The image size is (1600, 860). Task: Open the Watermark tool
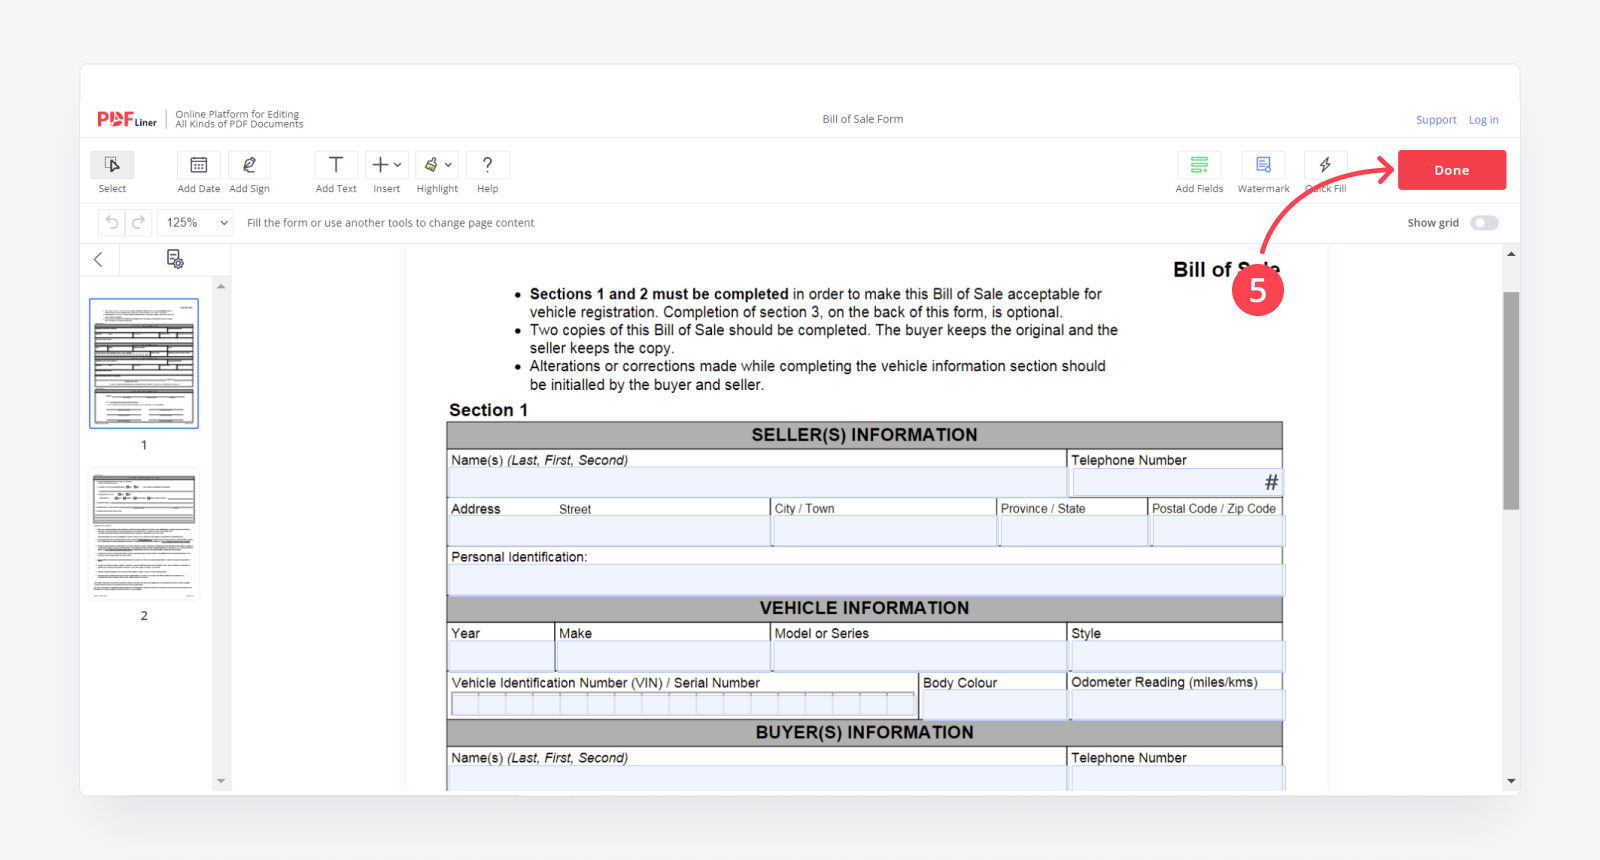click(x=1263, y=165)
